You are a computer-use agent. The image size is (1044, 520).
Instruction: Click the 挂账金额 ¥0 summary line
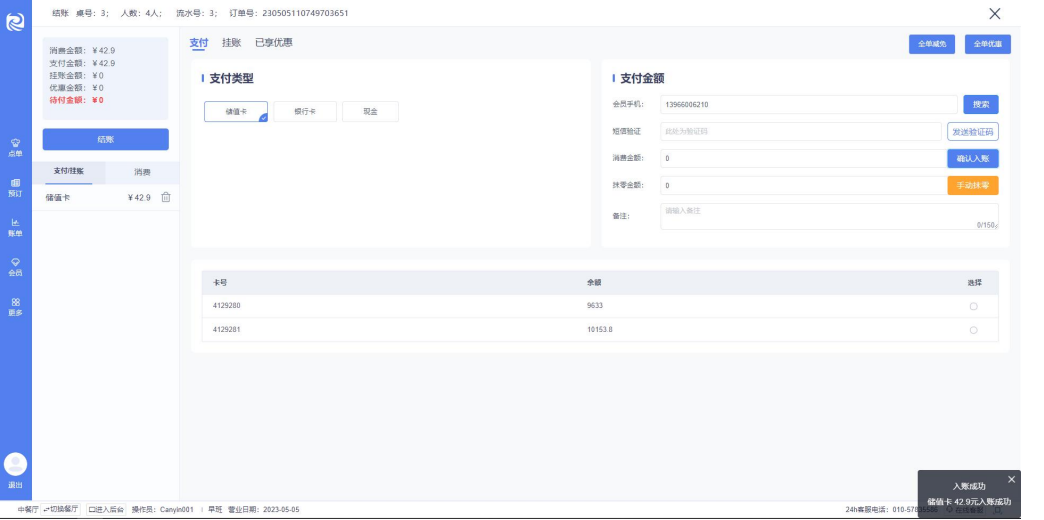click(x=77, y=75)
